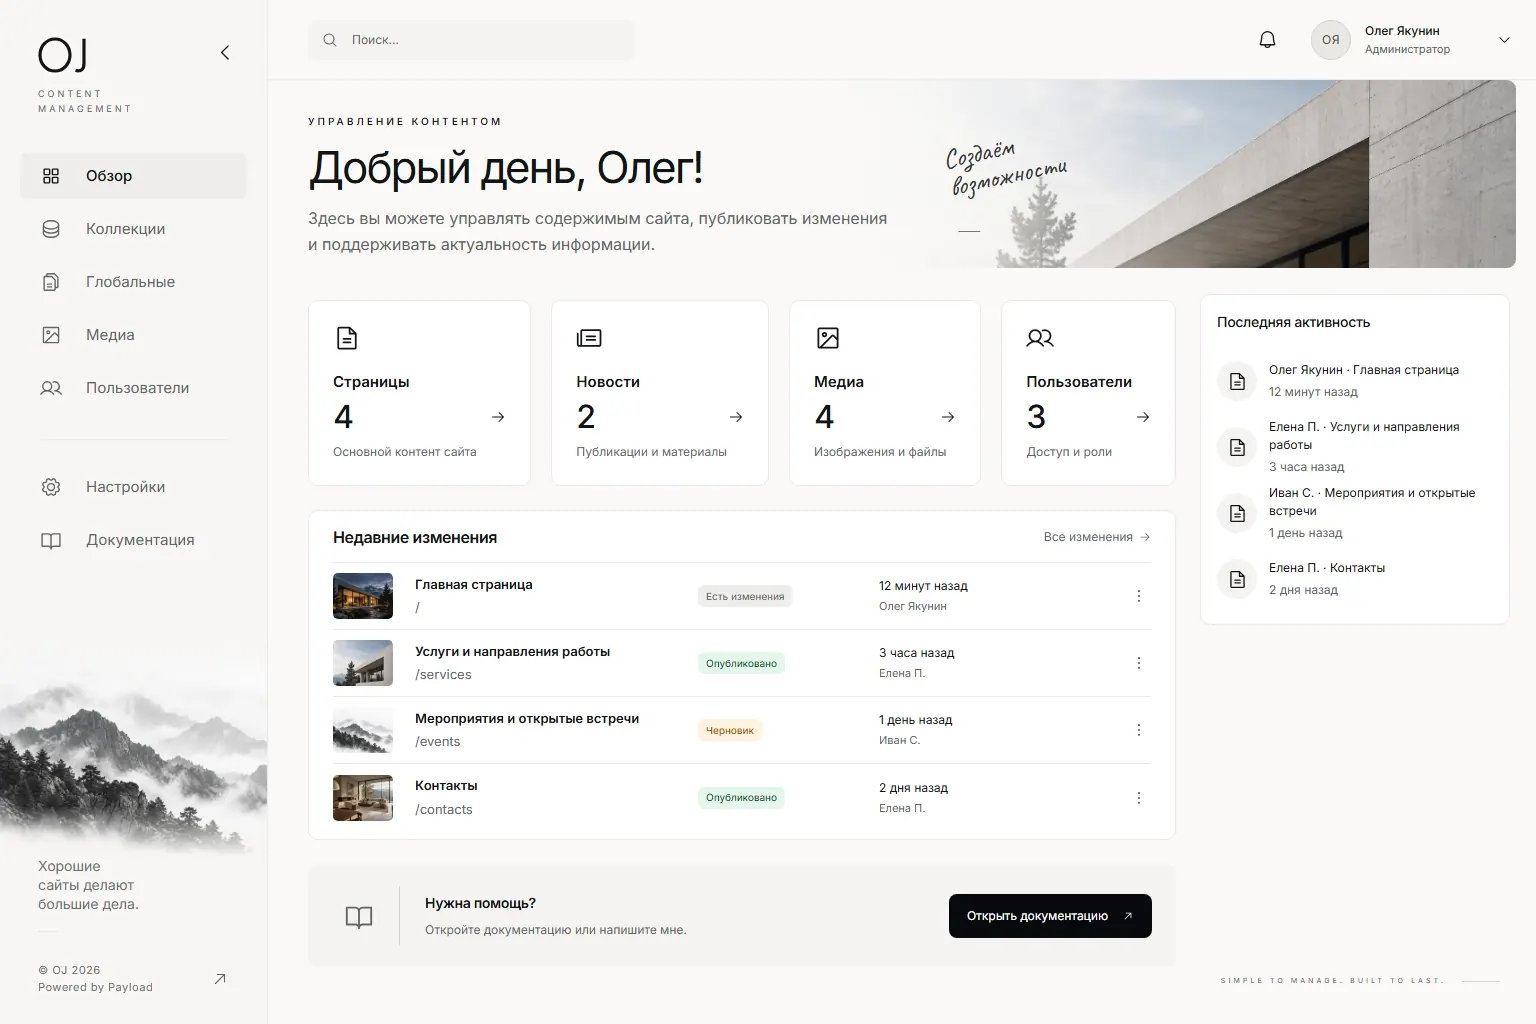The height and width of the screenshot is (1024, 1536).
Task: Open the Пользователи card arrow
Action: pyautogui.click(x=1143, y=417)
